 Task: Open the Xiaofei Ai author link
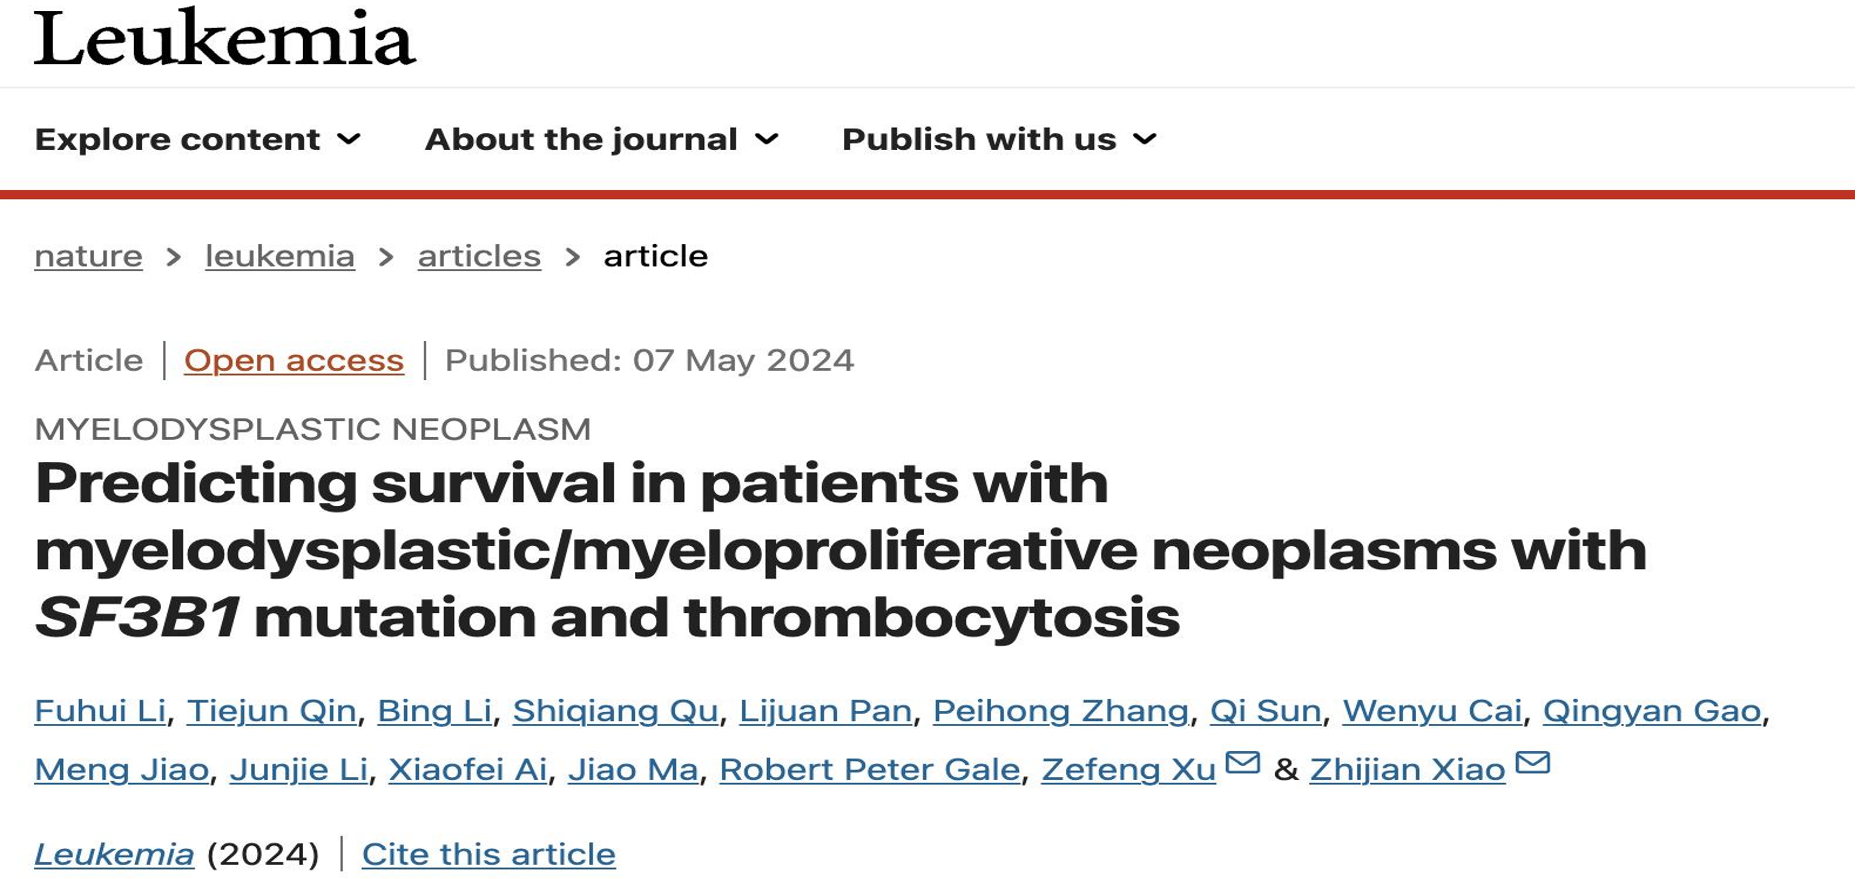468,769
